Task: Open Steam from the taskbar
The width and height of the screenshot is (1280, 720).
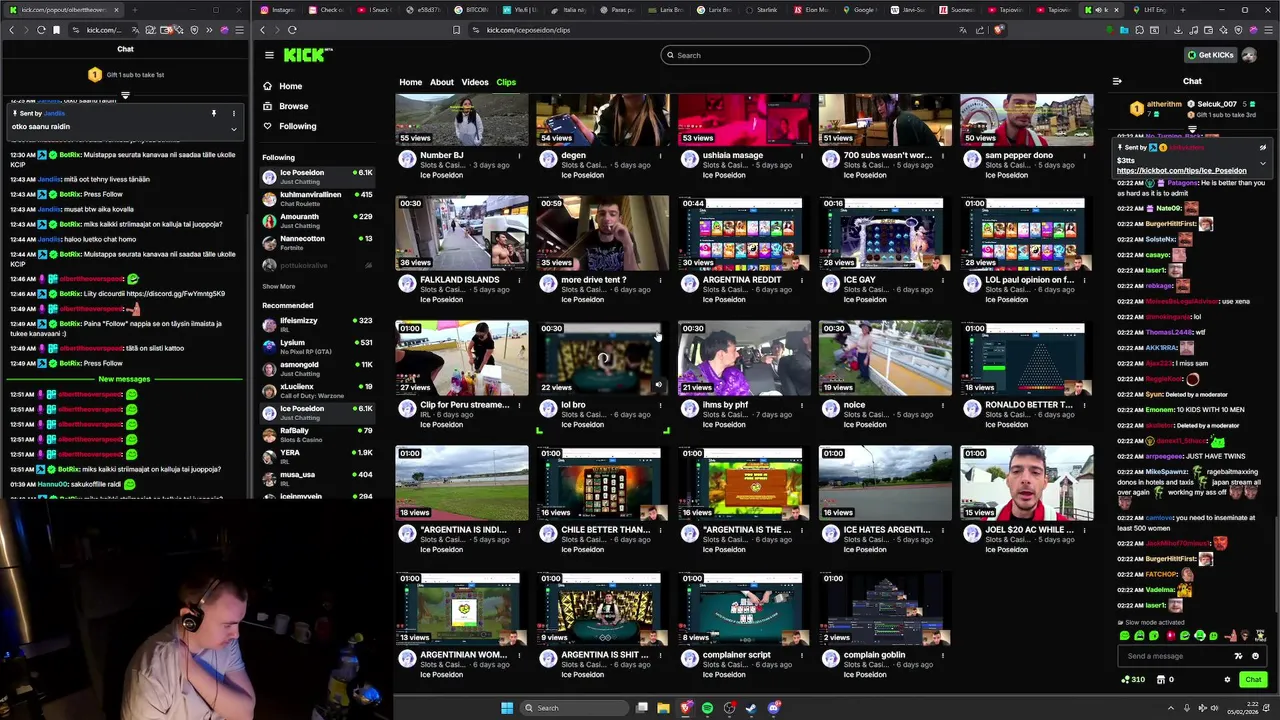Action: 751,708
